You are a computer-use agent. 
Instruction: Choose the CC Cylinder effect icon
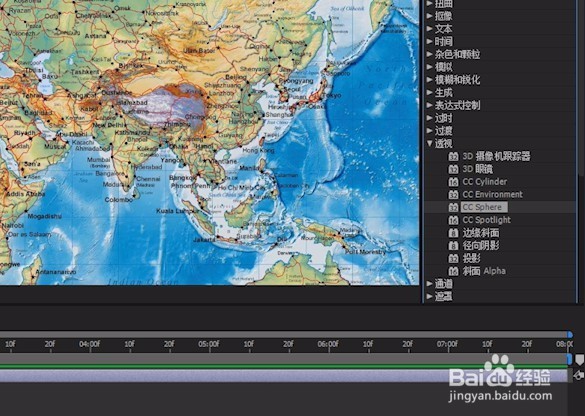click(x=453, y=182)
